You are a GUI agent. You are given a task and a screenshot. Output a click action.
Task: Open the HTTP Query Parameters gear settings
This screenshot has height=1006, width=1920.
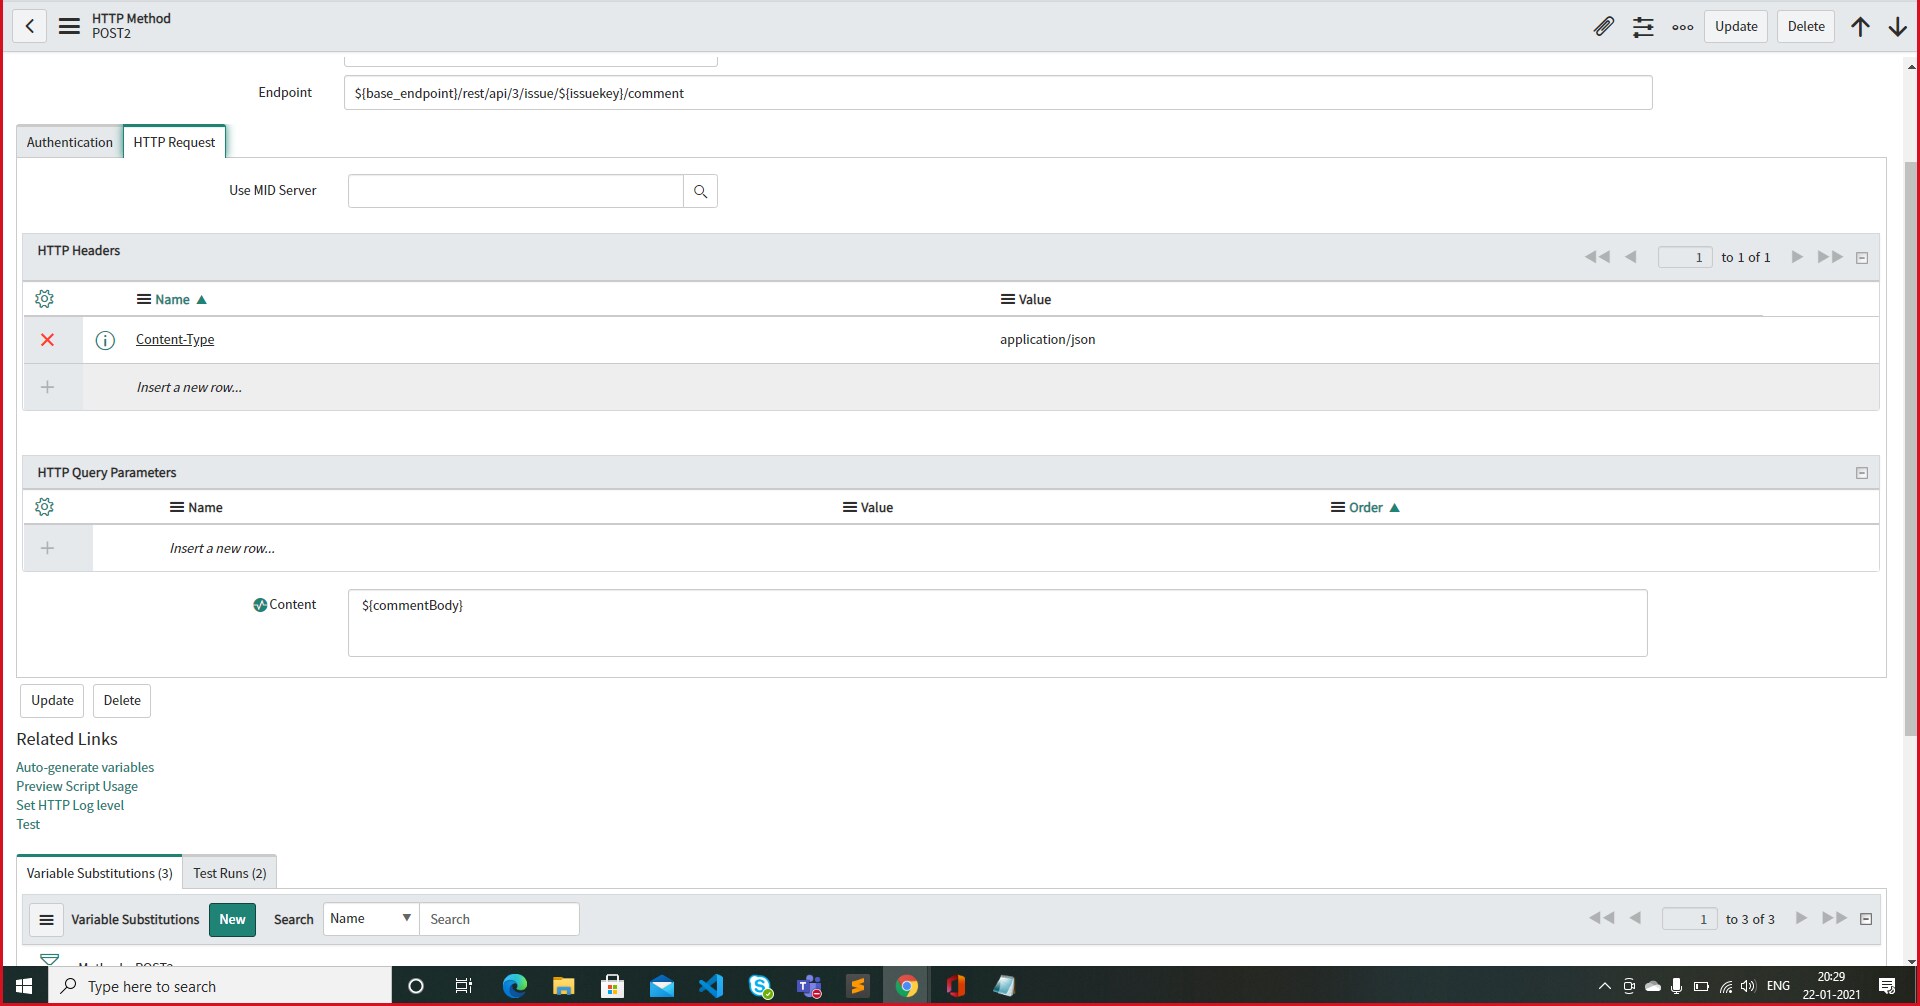(44, 507)
